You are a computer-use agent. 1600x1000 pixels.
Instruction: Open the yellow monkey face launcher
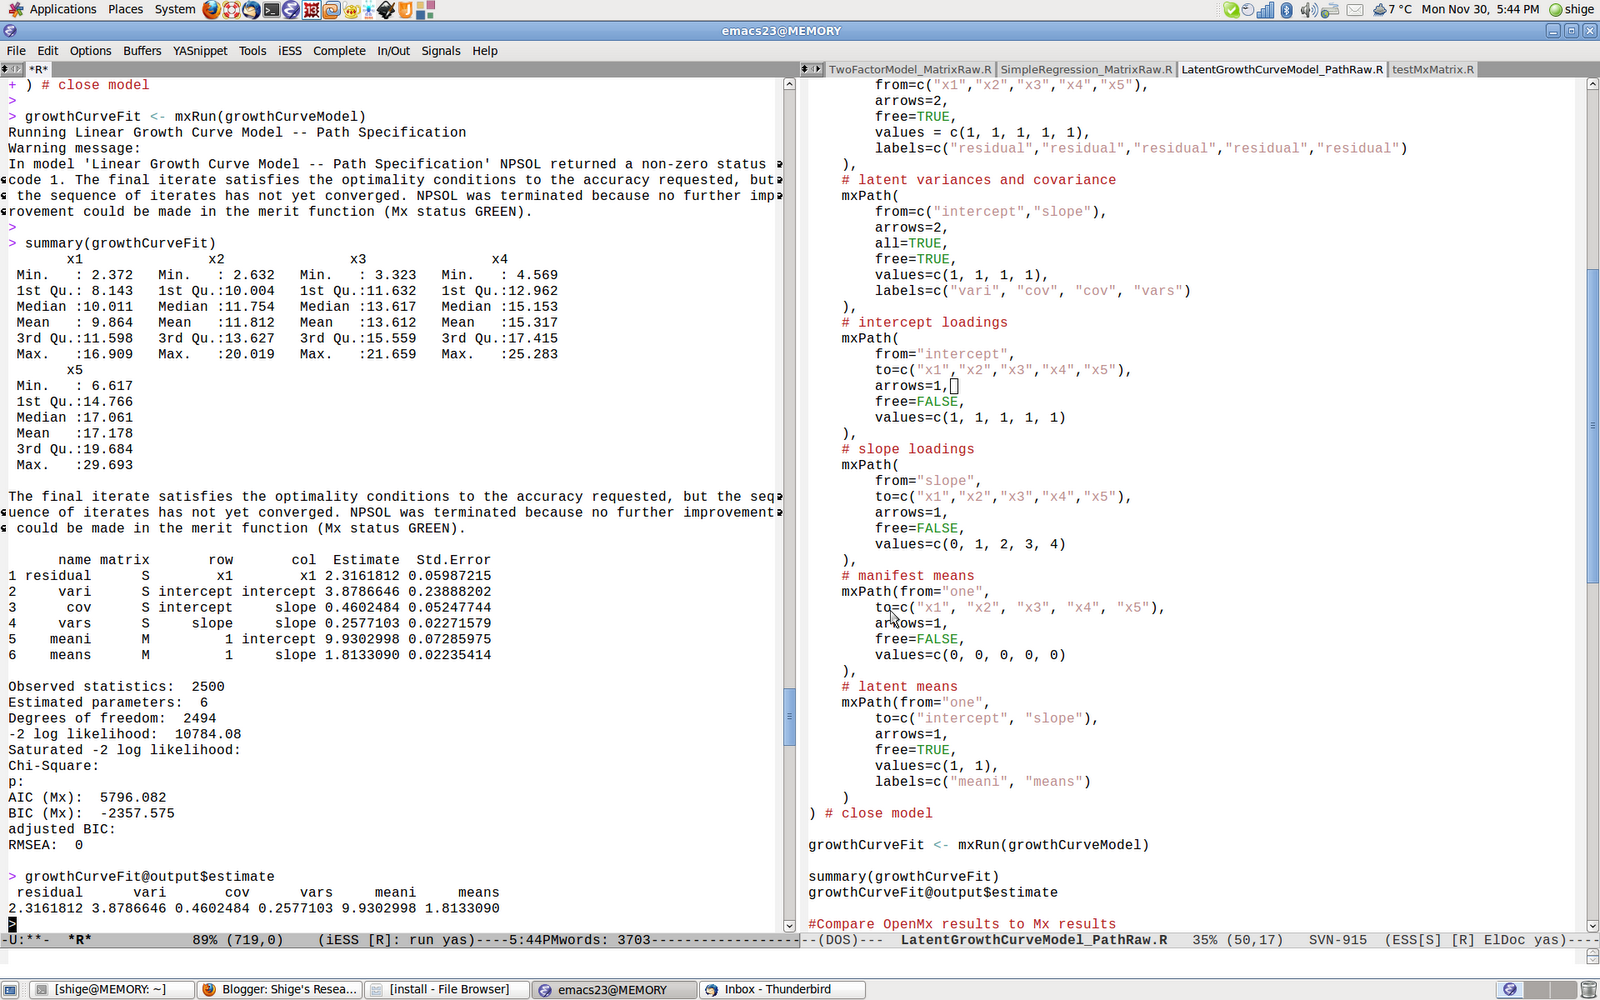click(x=351, y=10)
